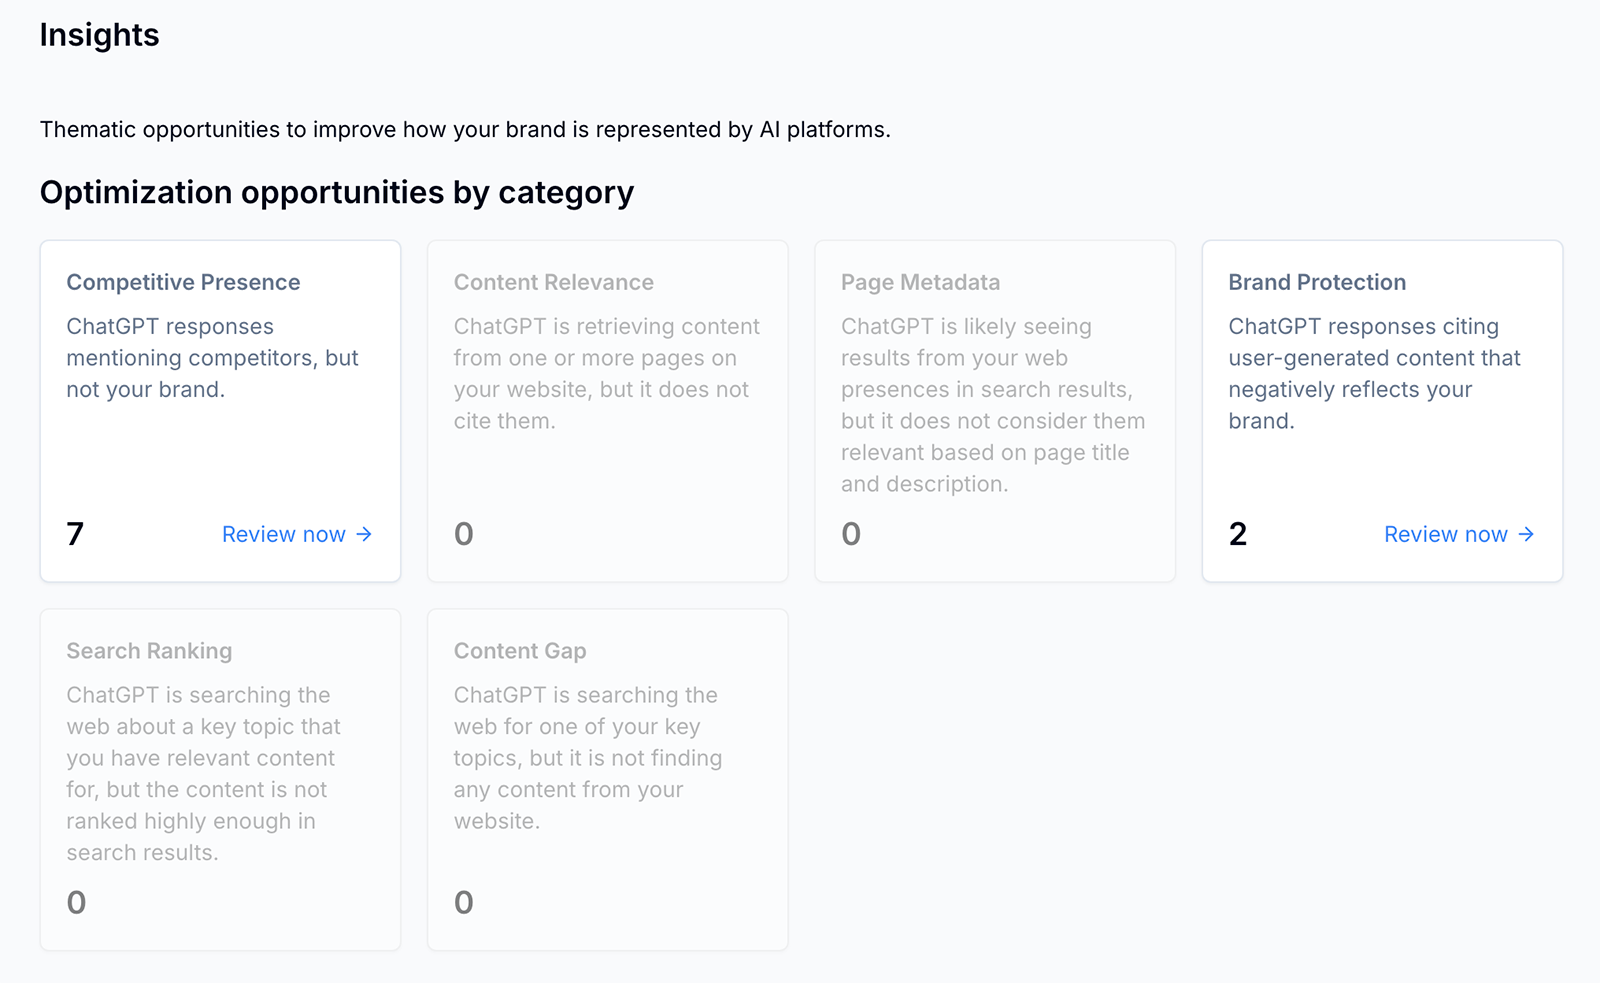The height and width of the screenshot is (983, 1600).
Task: Select the Page Metadata card title
Action: 920,283
